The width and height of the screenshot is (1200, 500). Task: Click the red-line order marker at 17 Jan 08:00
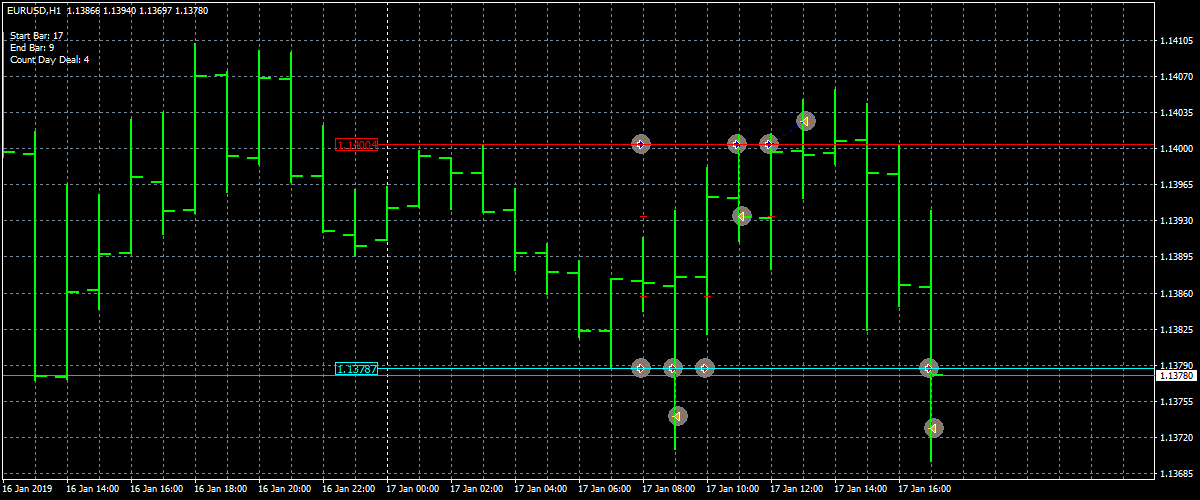click(x=641, y=144)
